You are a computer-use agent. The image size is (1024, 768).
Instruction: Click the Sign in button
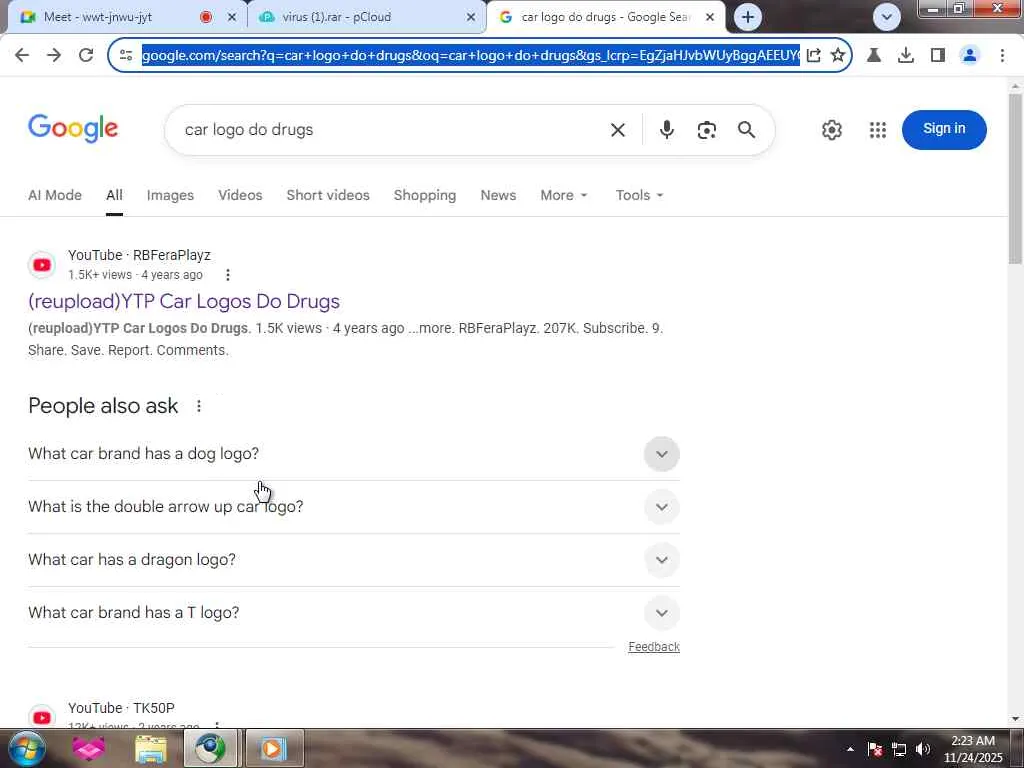pos(944,129)
